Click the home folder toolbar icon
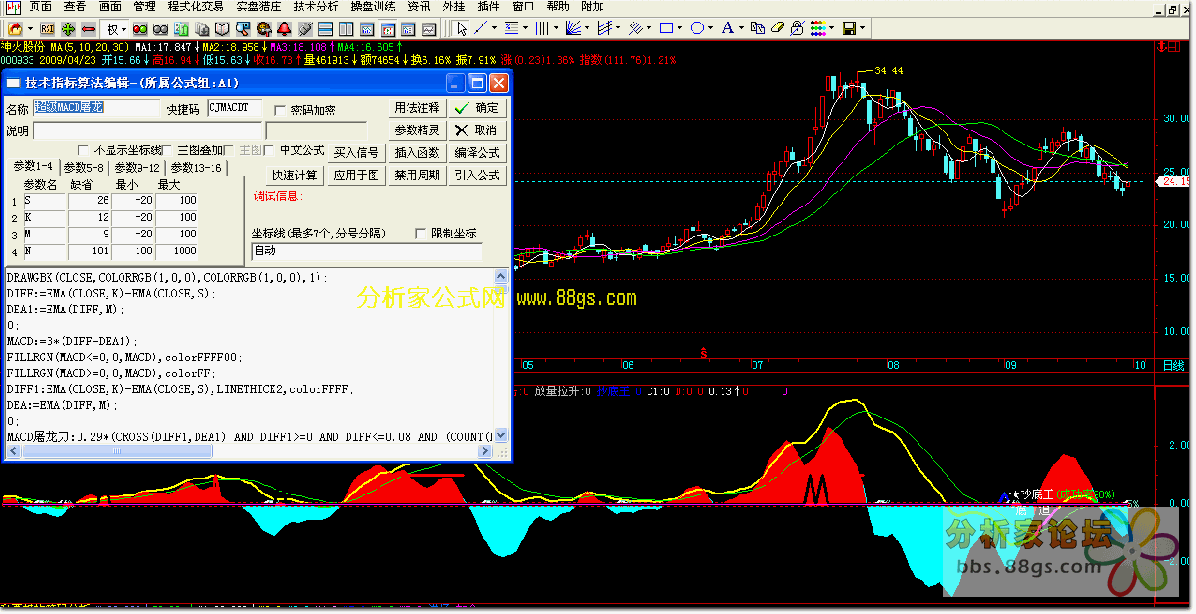 coord(15,29)
